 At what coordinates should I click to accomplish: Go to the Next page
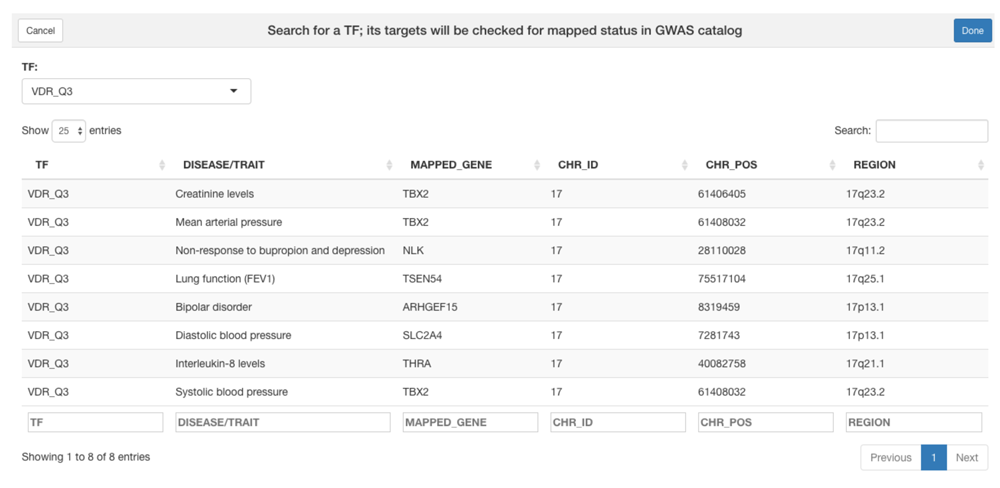[x=967, y=457]
